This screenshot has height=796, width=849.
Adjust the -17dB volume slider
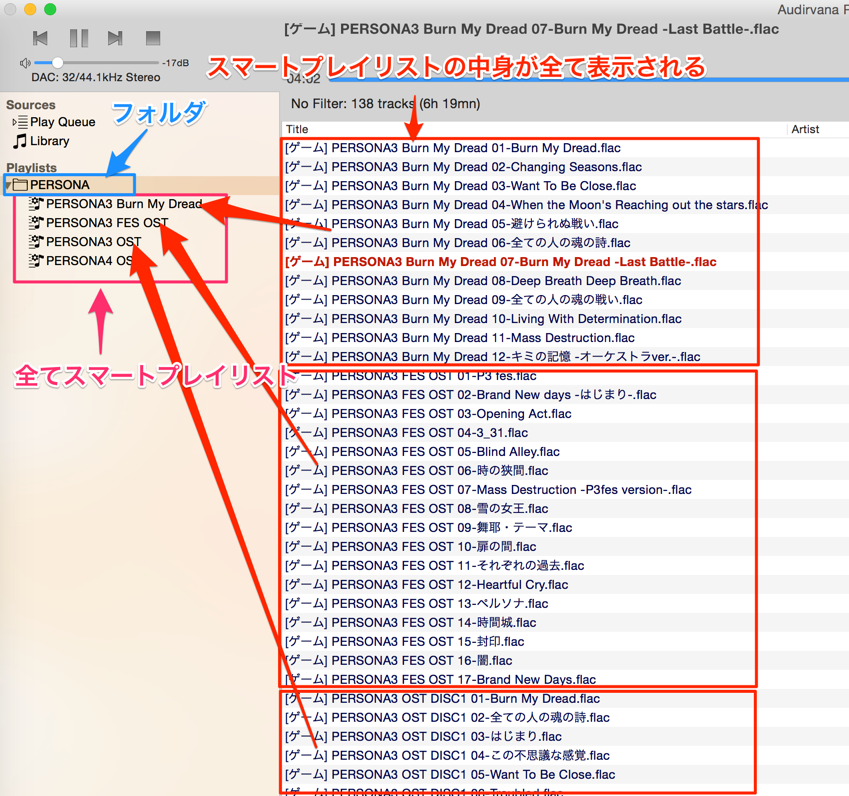coord(57,61)
